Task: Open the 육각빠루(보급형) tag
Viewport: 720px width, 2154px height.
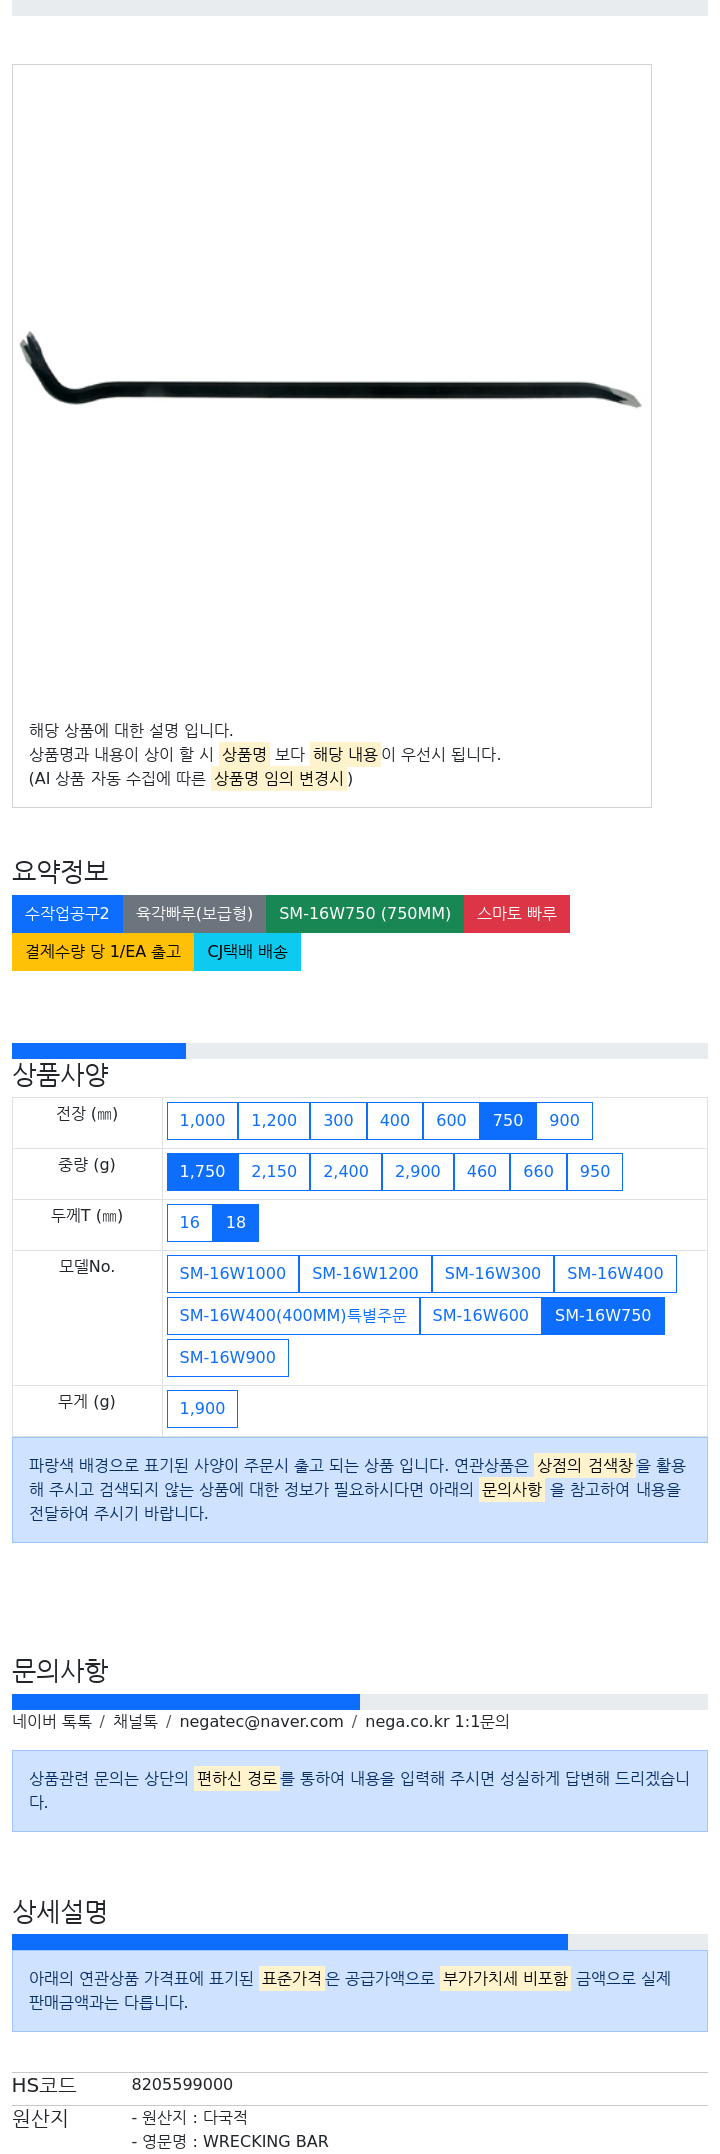Action: [x=194, y=913]
